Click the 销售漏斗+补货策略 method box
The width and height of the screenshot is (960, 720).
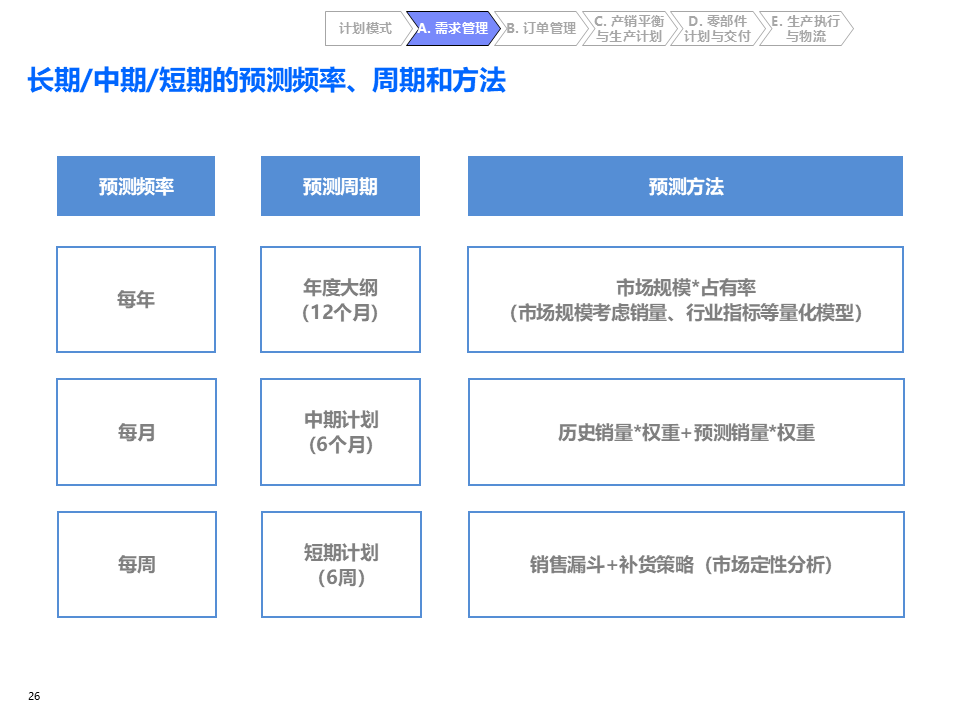coord(686,564)
